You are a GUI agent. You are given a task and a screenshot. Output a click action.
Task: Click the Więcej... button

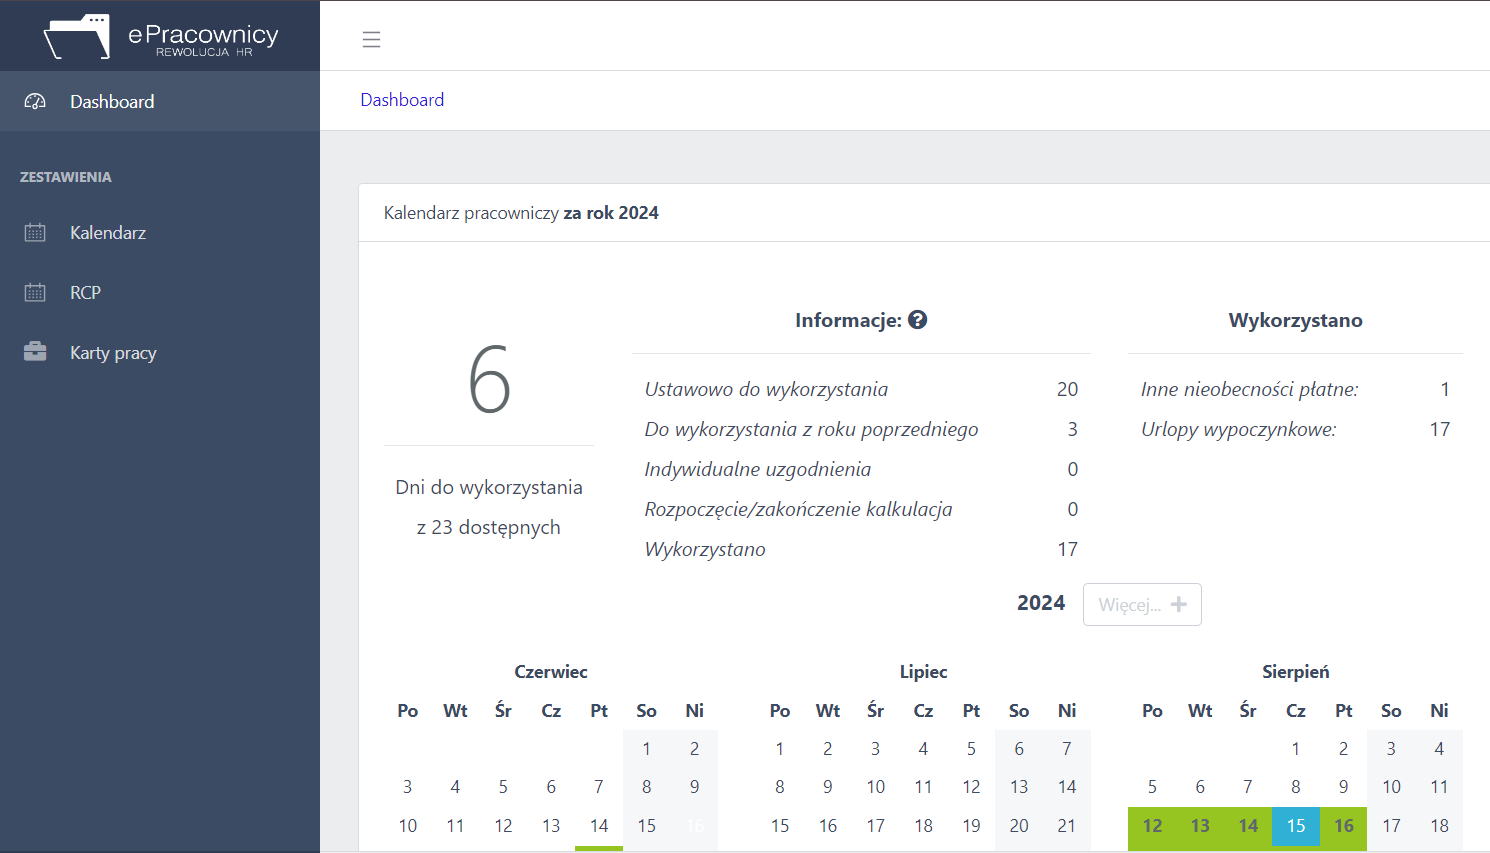(1142, 604)
